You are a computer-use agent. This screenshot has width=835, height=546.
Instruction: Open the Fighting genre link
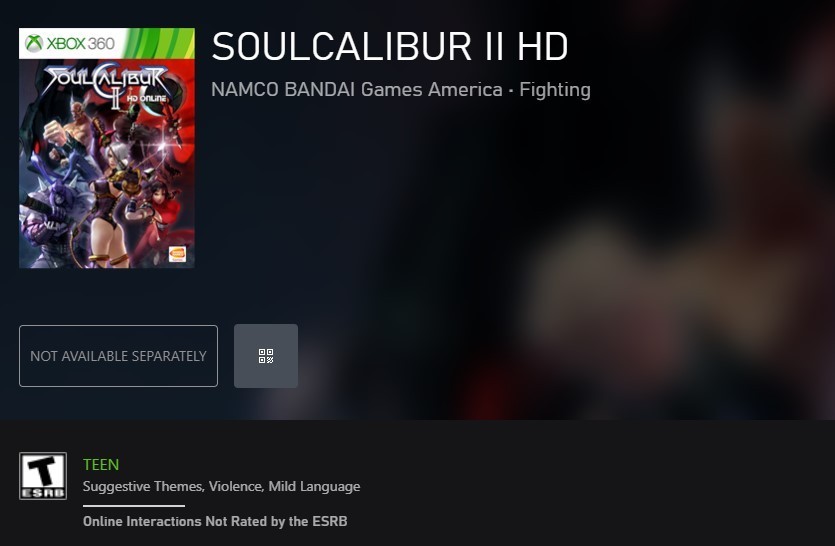click(x=555, y=89)
